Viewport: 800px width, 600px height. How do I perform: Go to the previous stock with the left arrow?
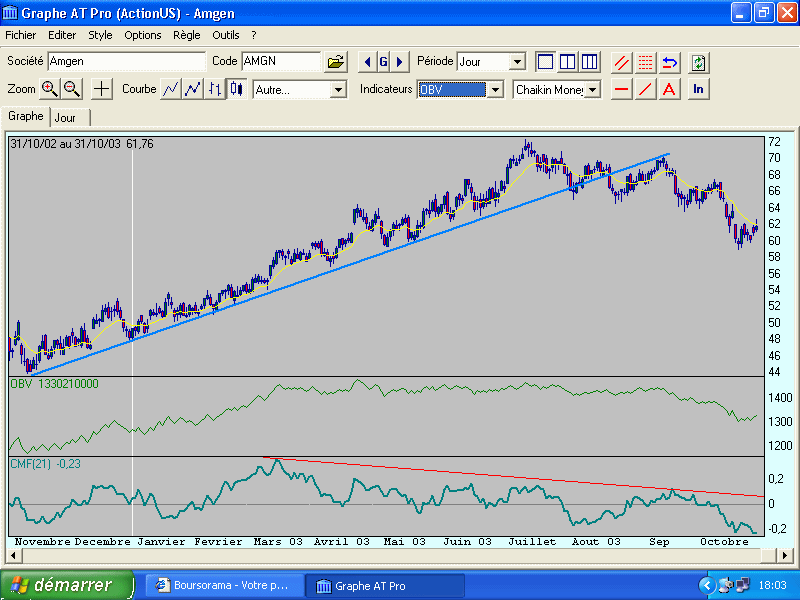coord(367,62)
